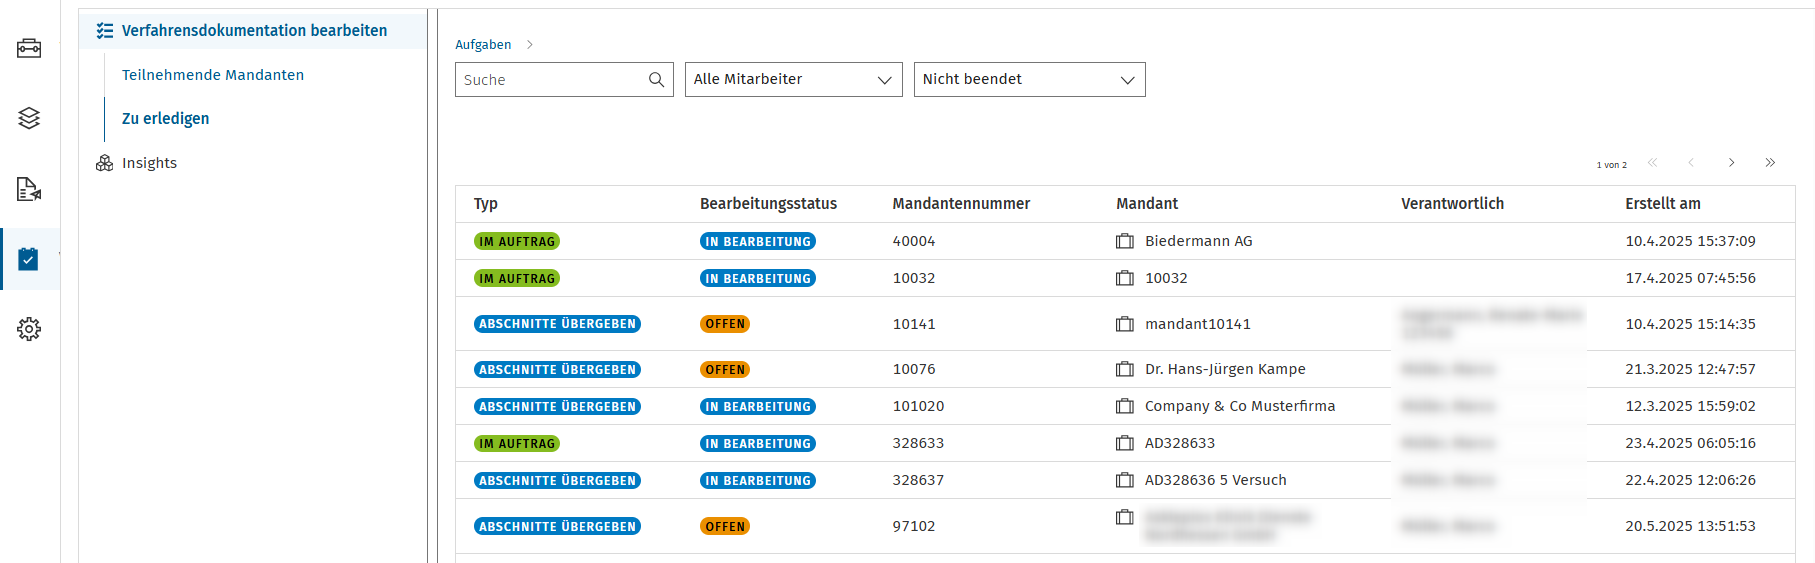Click briefcase icon next to Biedermann AG
Screen dimensions: 1815x563
tap(1125, 241)
